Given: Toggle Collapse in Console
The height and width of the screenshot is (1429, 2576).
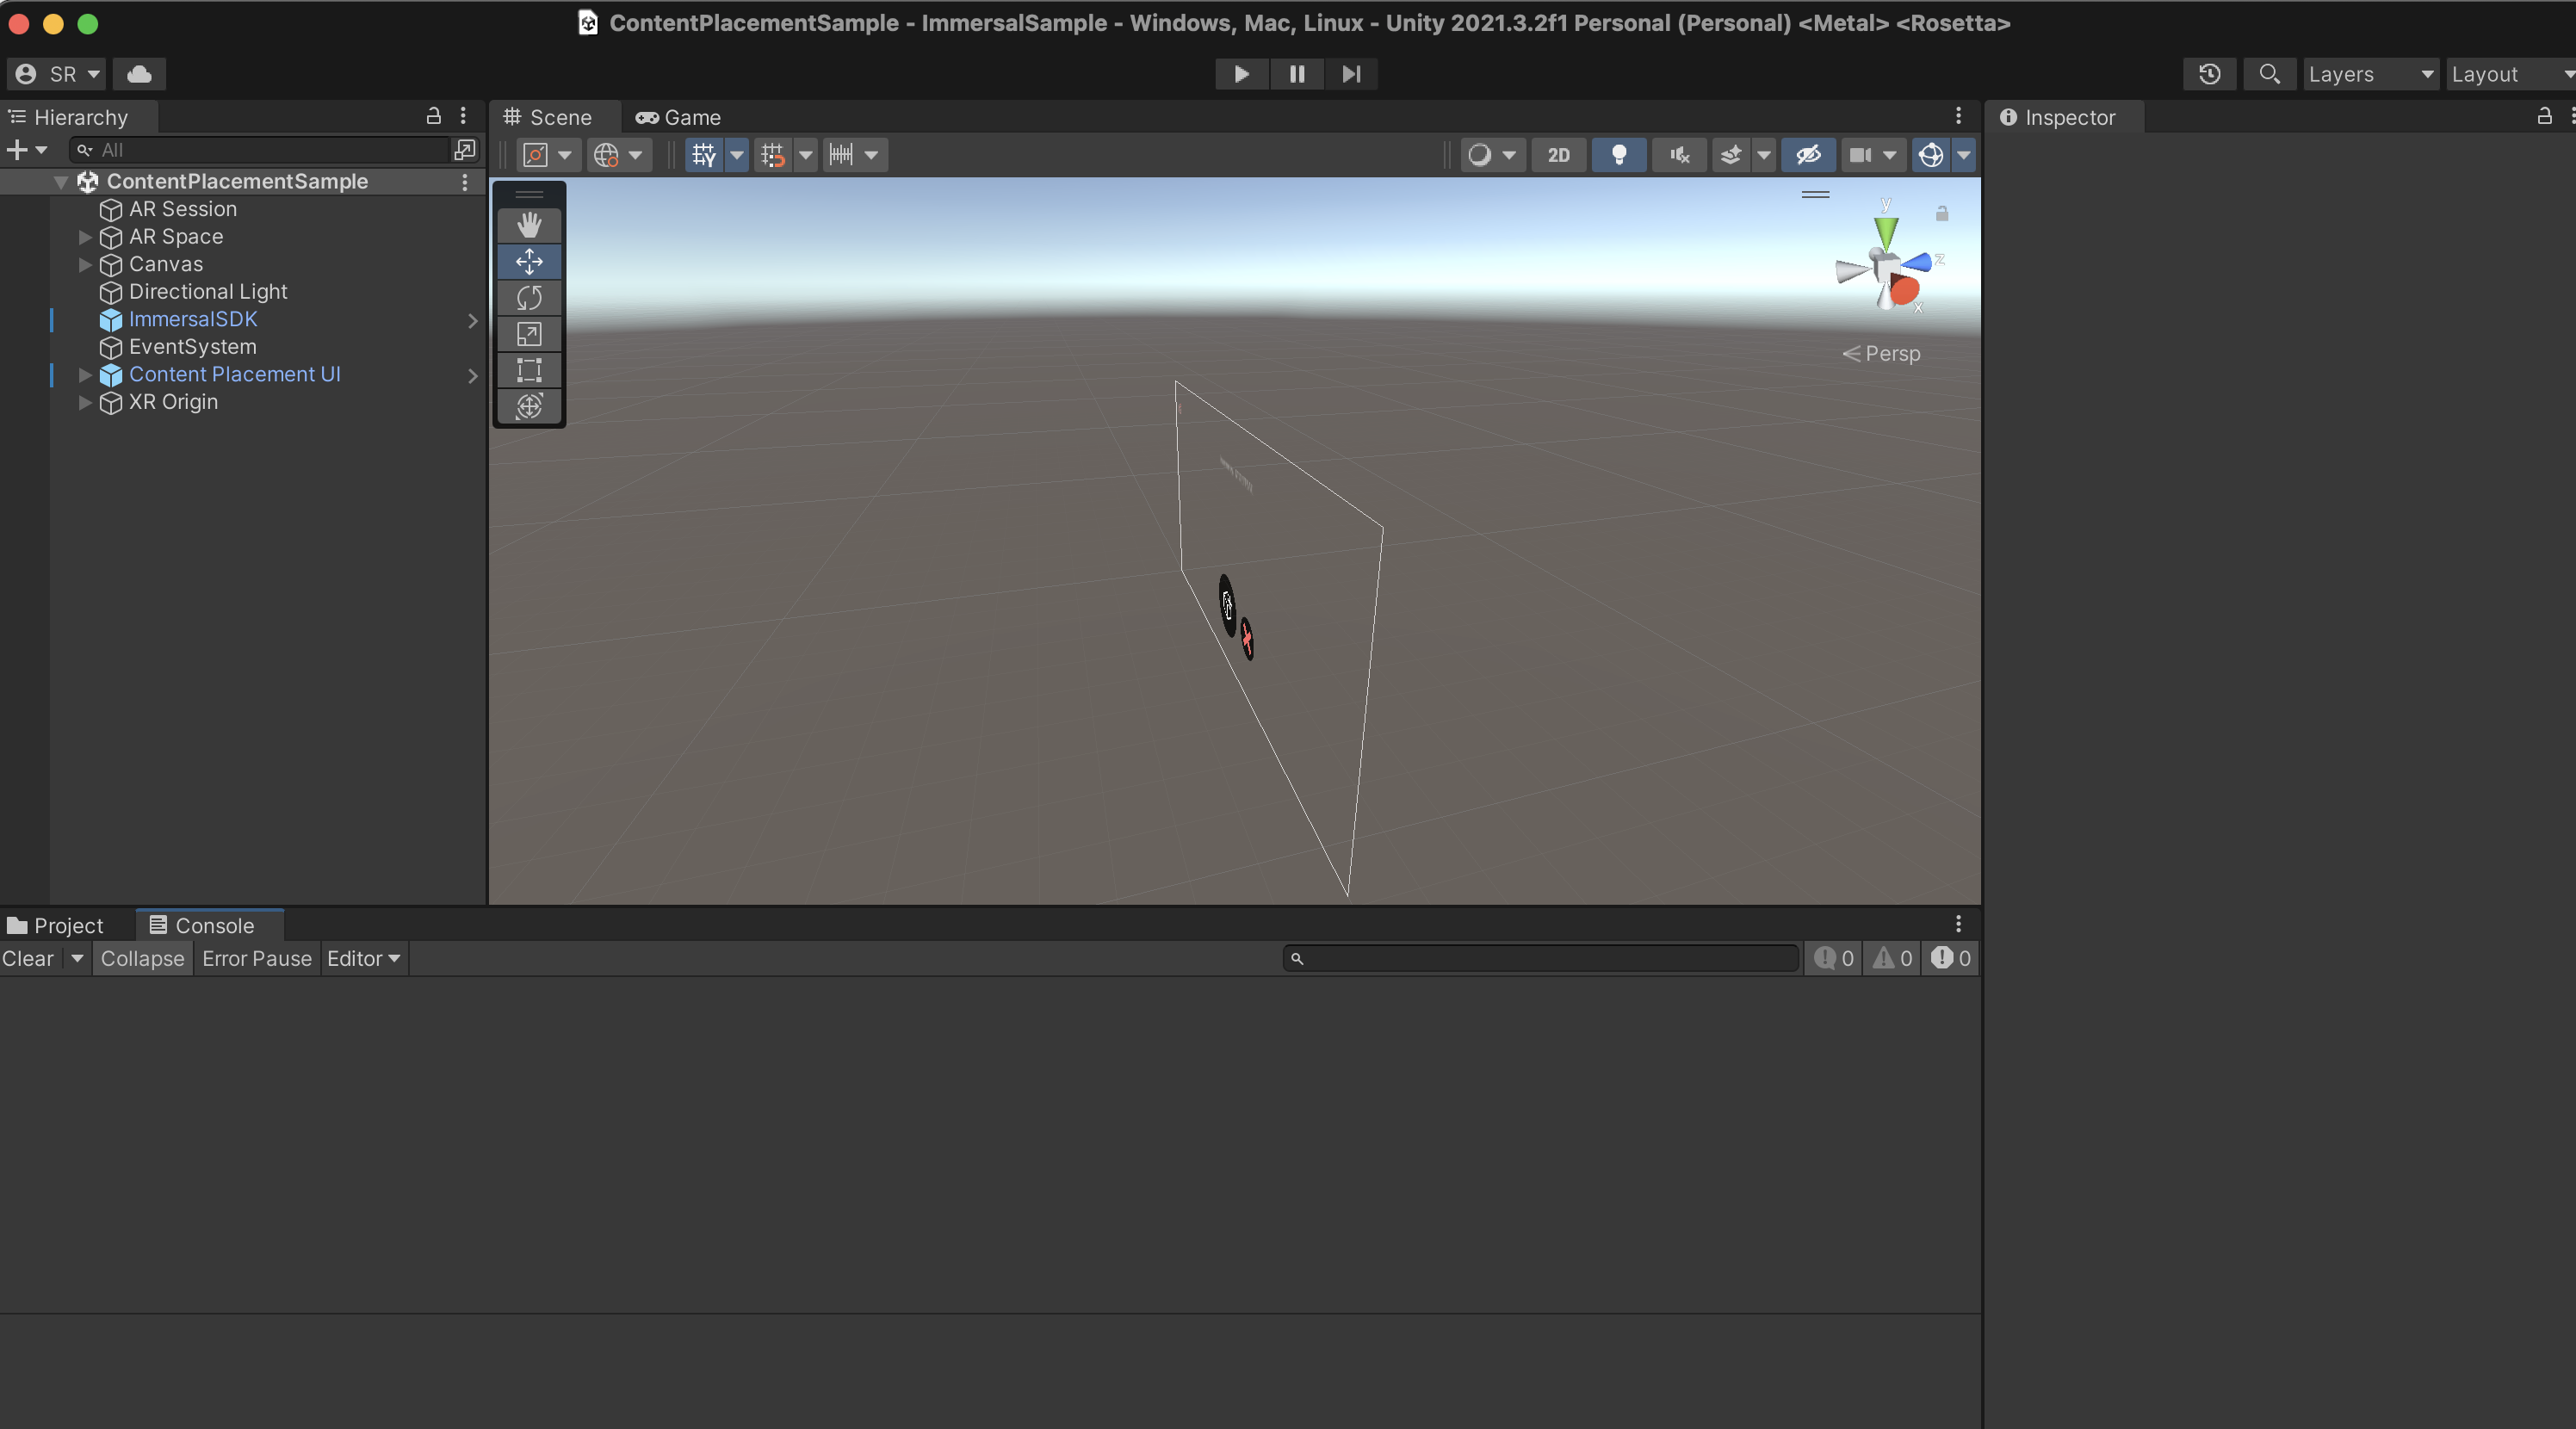Looking at the screenshot, I should (142, 958).
